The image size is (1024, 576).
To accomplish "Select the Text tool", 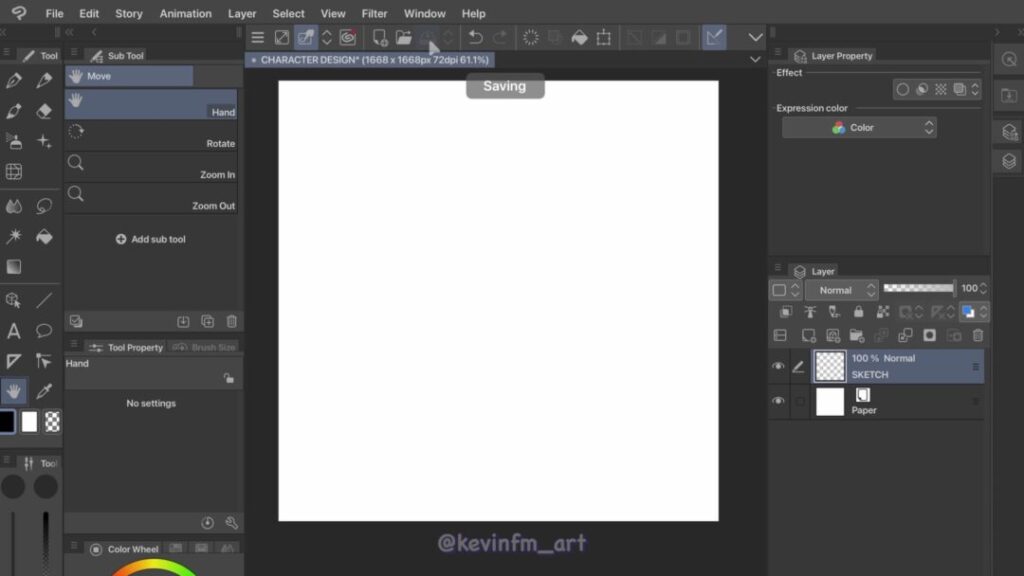I will tap(14, 331).
